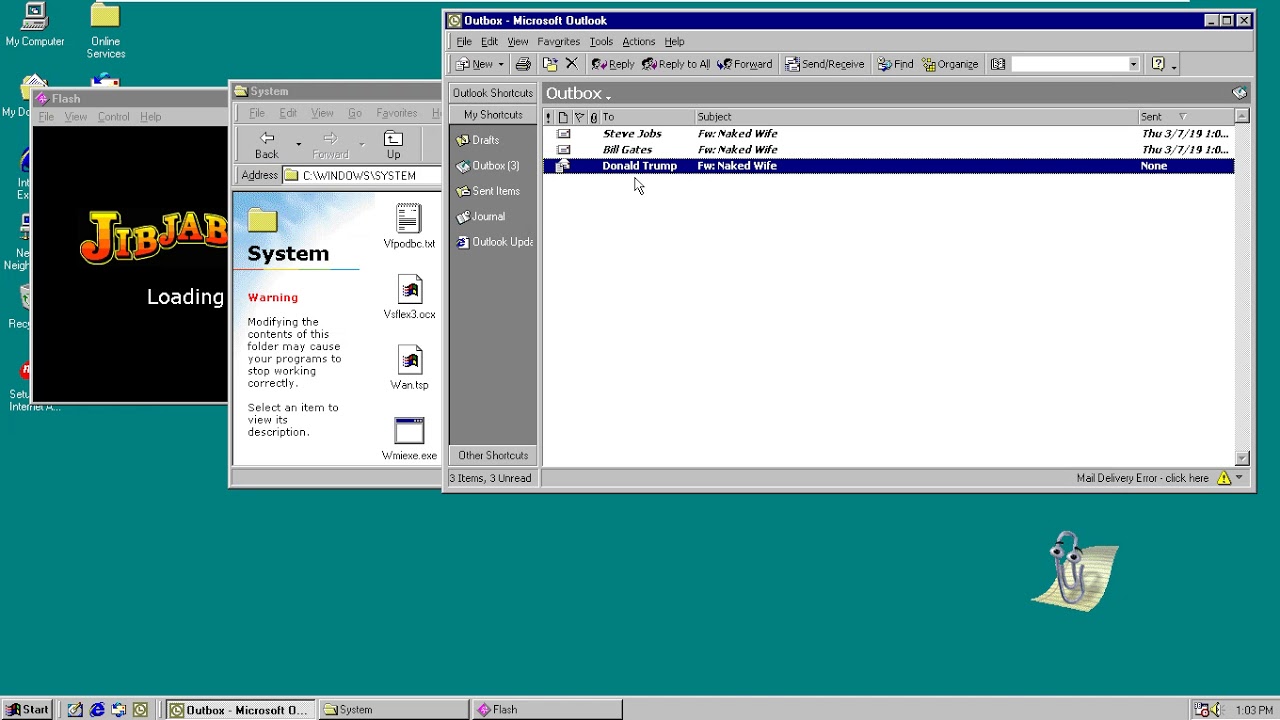This screenshot has width=1280, height=720.
Task: Click the message list scrollbar up arrow
Action: pos(1242,117)
